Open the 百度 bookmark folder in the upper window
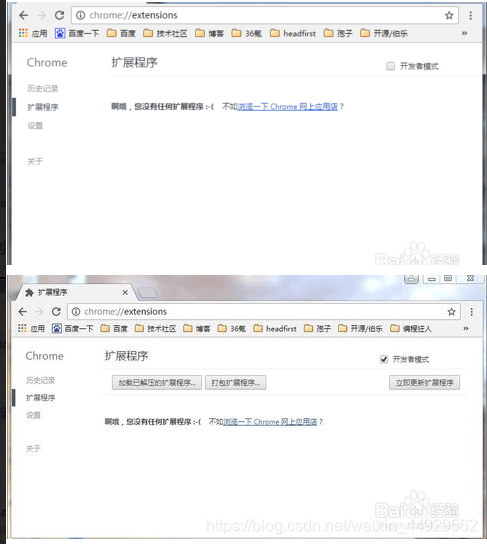 click(121, 33)
